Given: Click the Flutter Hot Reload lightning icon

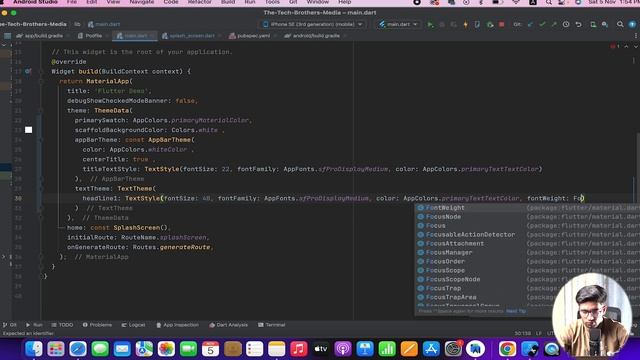Looking at the screenshot, I should [x=465, y=24].
